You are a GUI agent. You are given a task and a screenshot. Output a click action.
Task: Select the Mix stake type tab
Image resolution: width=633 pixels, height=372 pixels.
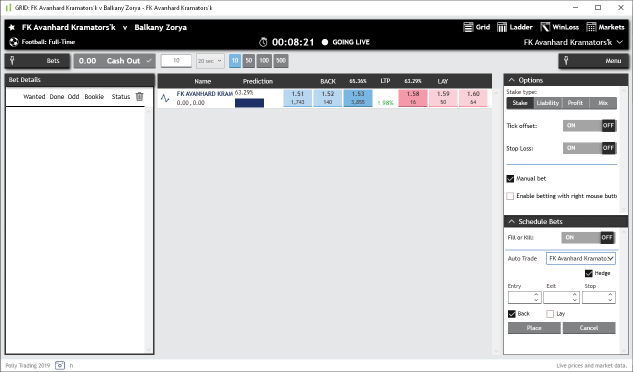tap(603, 103)
